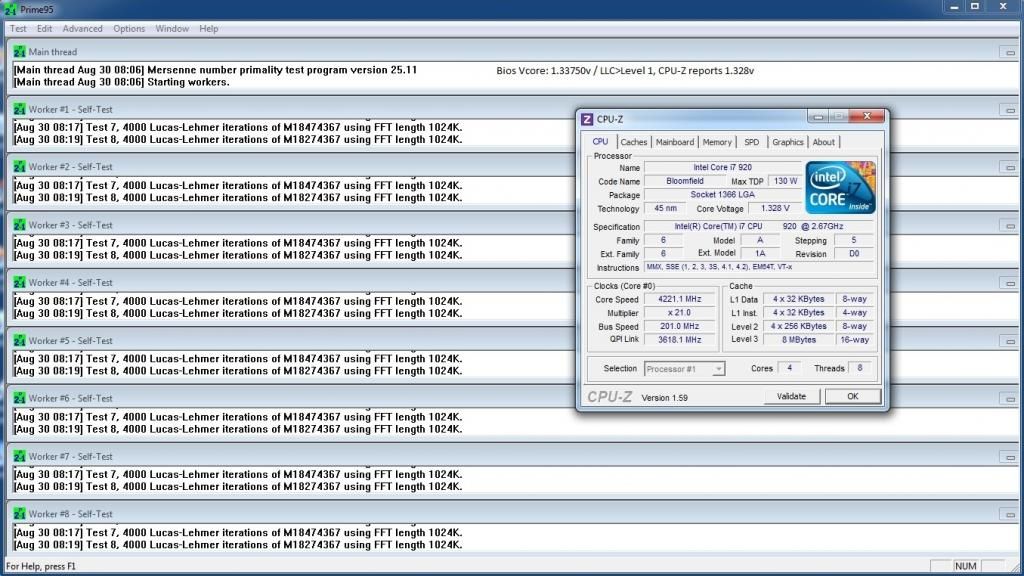This screenshot has width=1024, height=576.
Task: Click the Main thread window icon
Action: [19, 52]
